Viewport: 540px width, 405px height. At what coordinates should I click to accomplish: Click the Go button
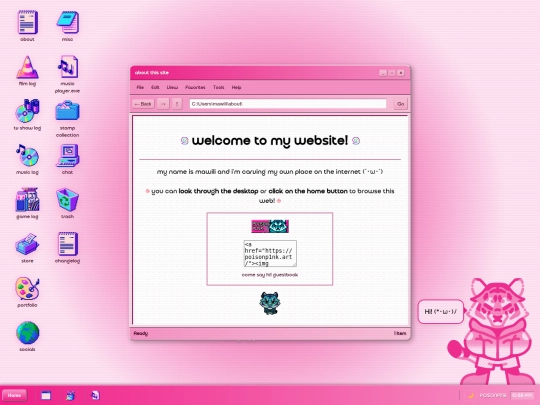click(x=401, y=104)
